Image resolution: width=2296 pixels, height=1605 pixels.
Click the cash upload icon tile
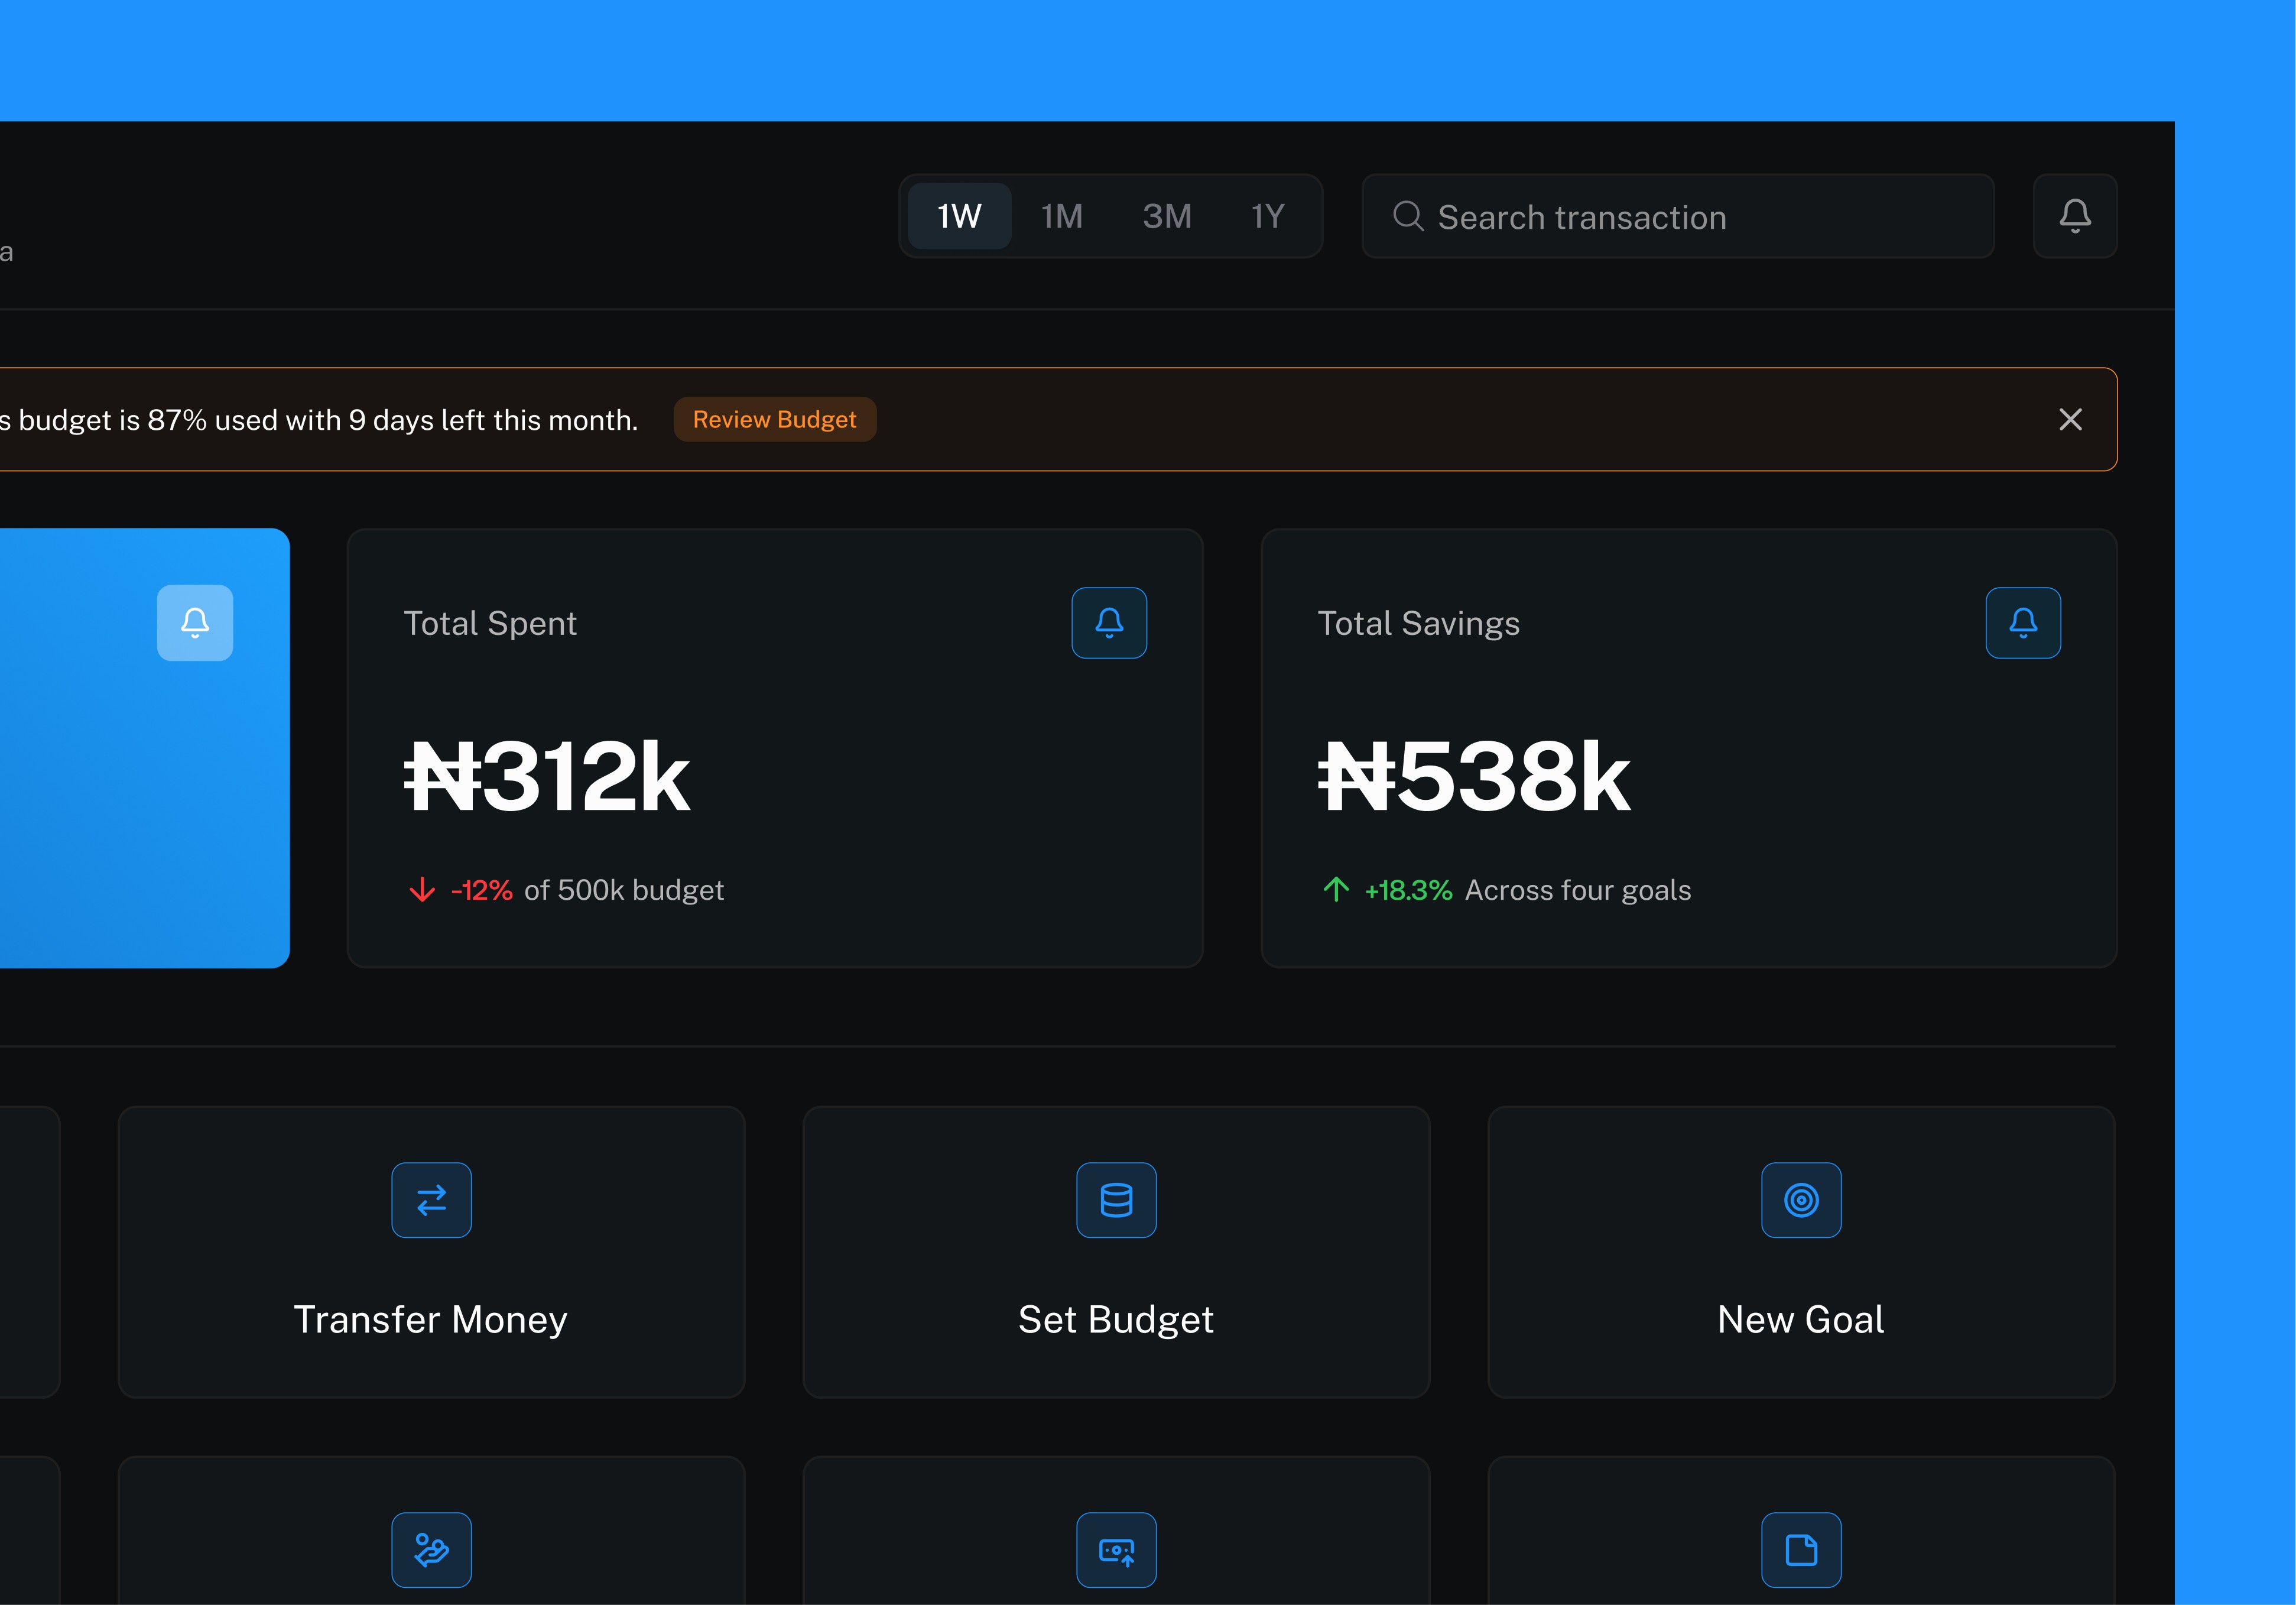(x=1116, y=1549)
